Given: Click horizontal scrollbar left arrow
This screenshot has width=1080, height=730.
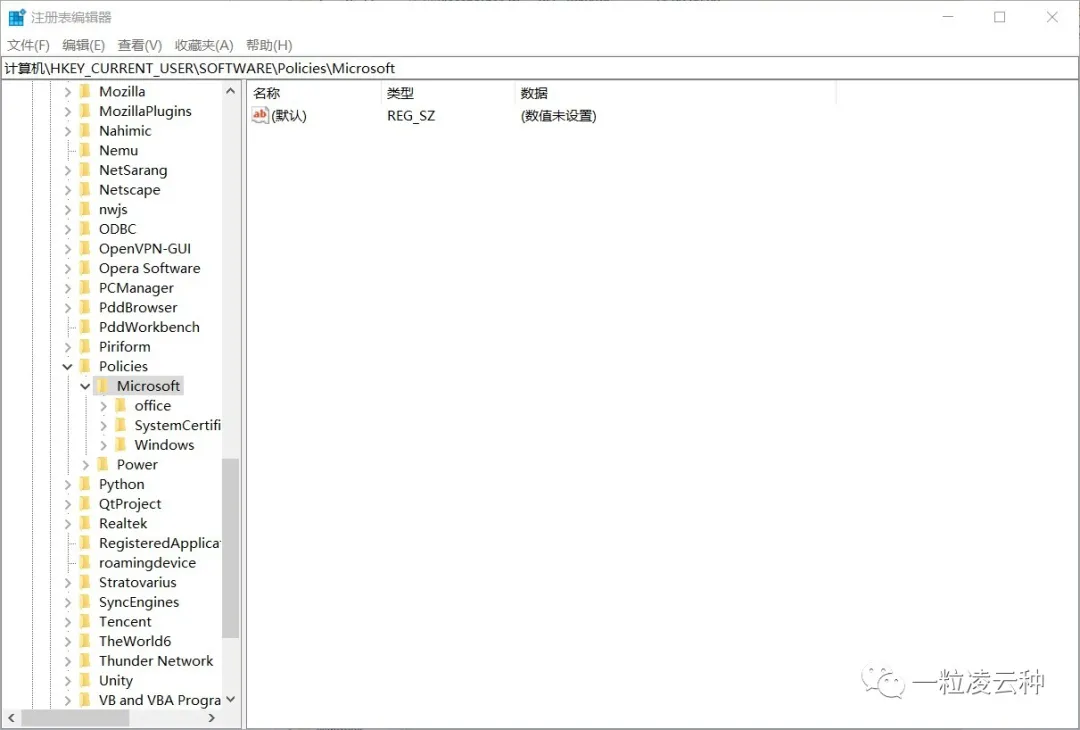Looking at the screenshot, I should click(11, 718).
